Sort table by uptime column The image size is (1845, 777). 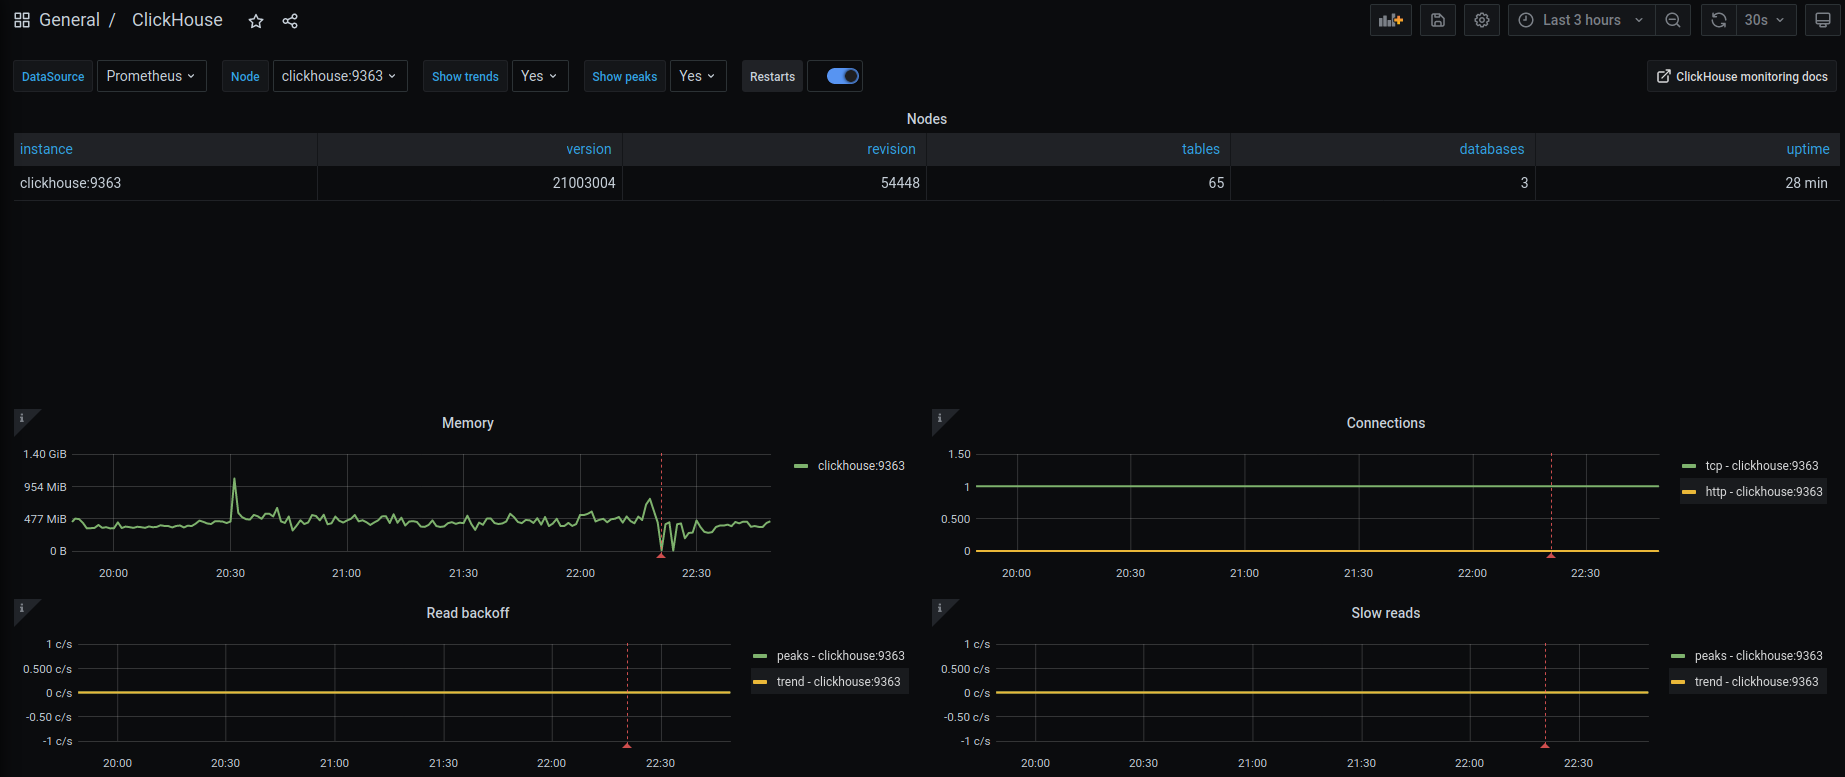1808,149
